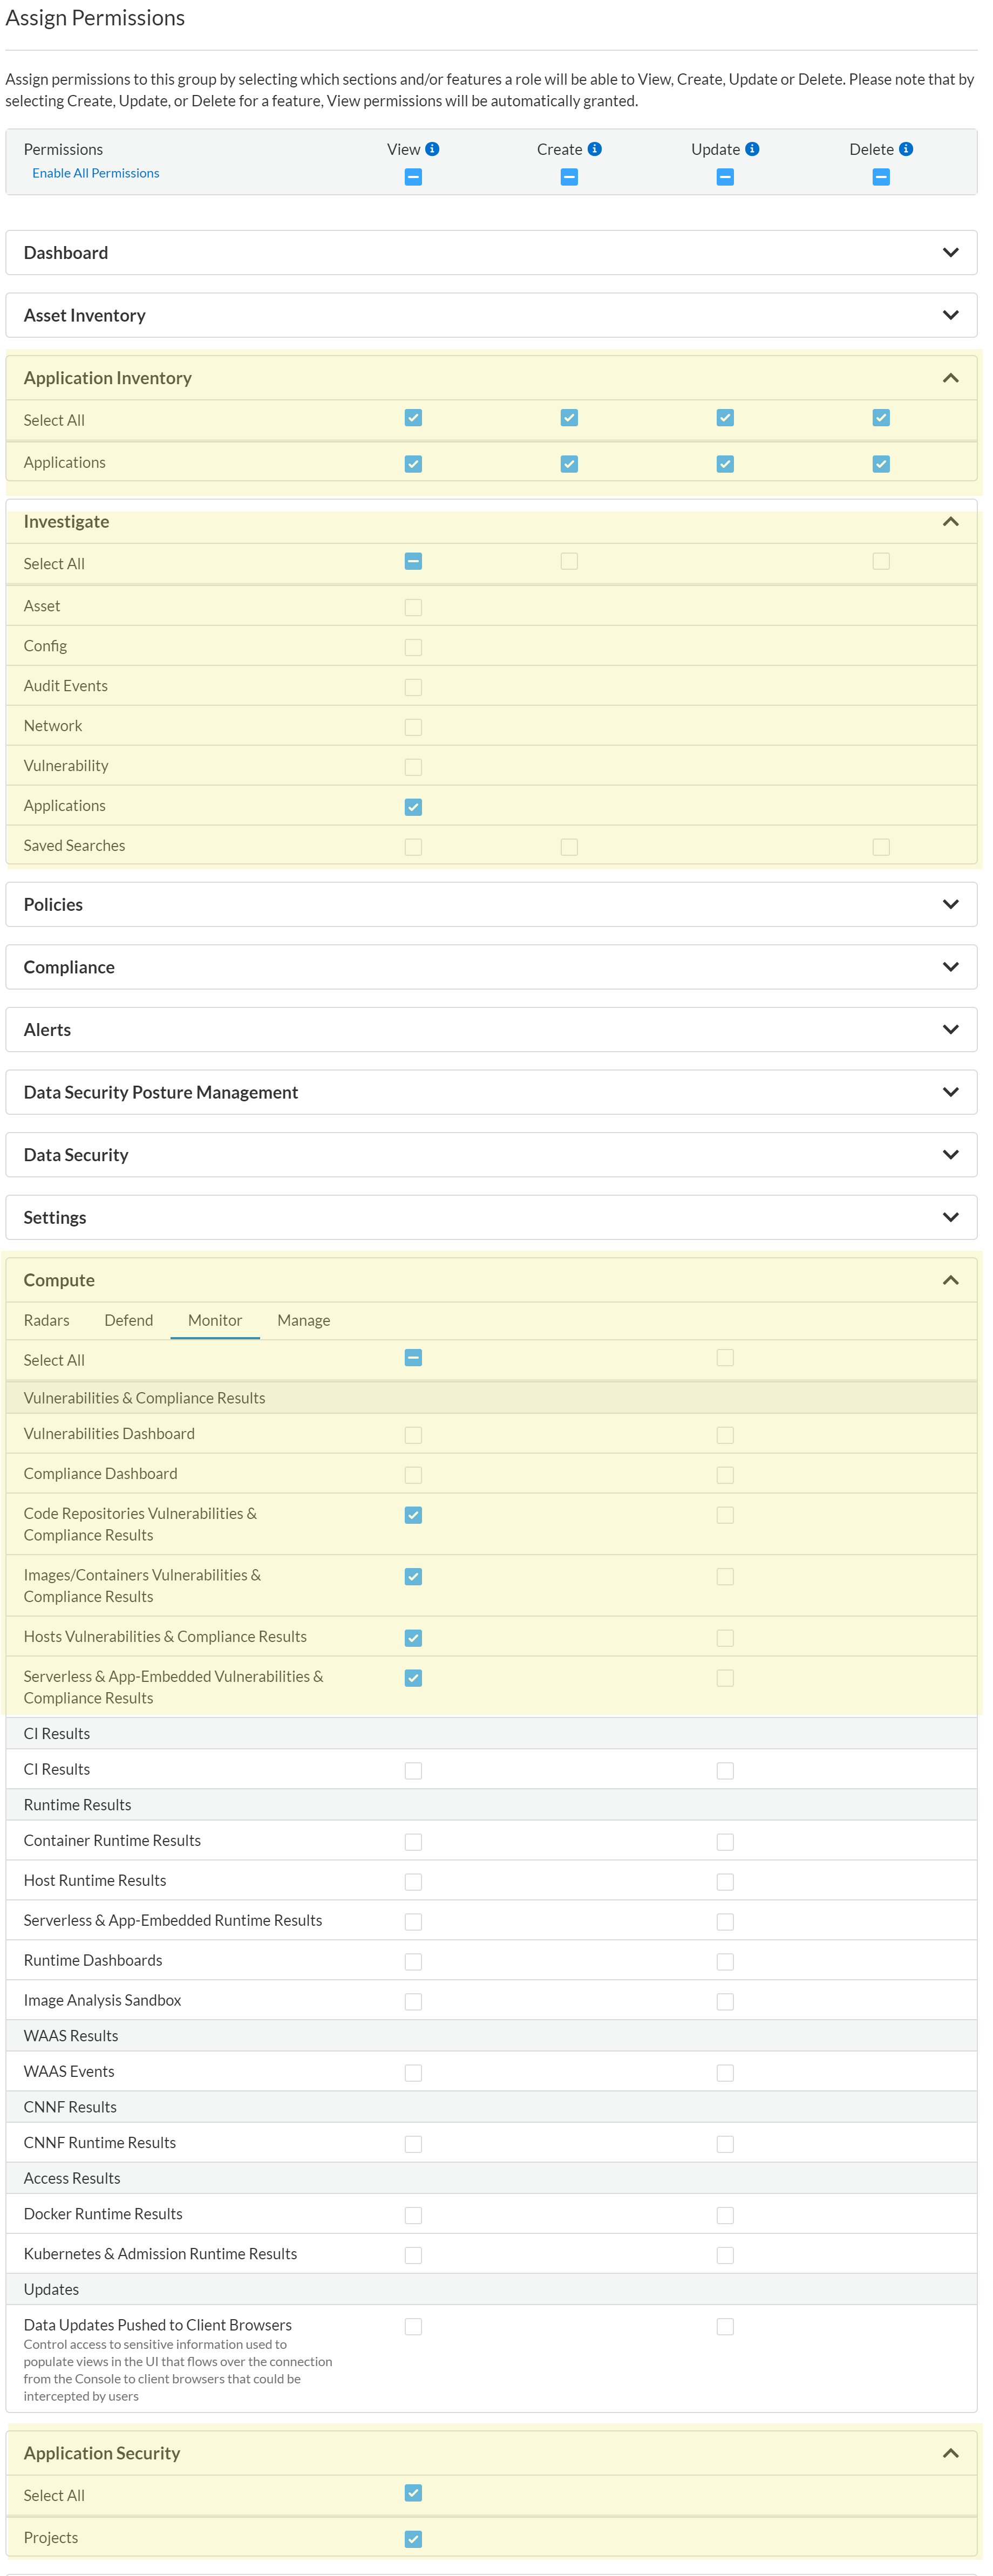The height and width of the screenshot is (2576, 993).
Task: Uncheck Hosts Vulnerabilities & Compliance View checkbox
Action: (x=413, y=1638)
